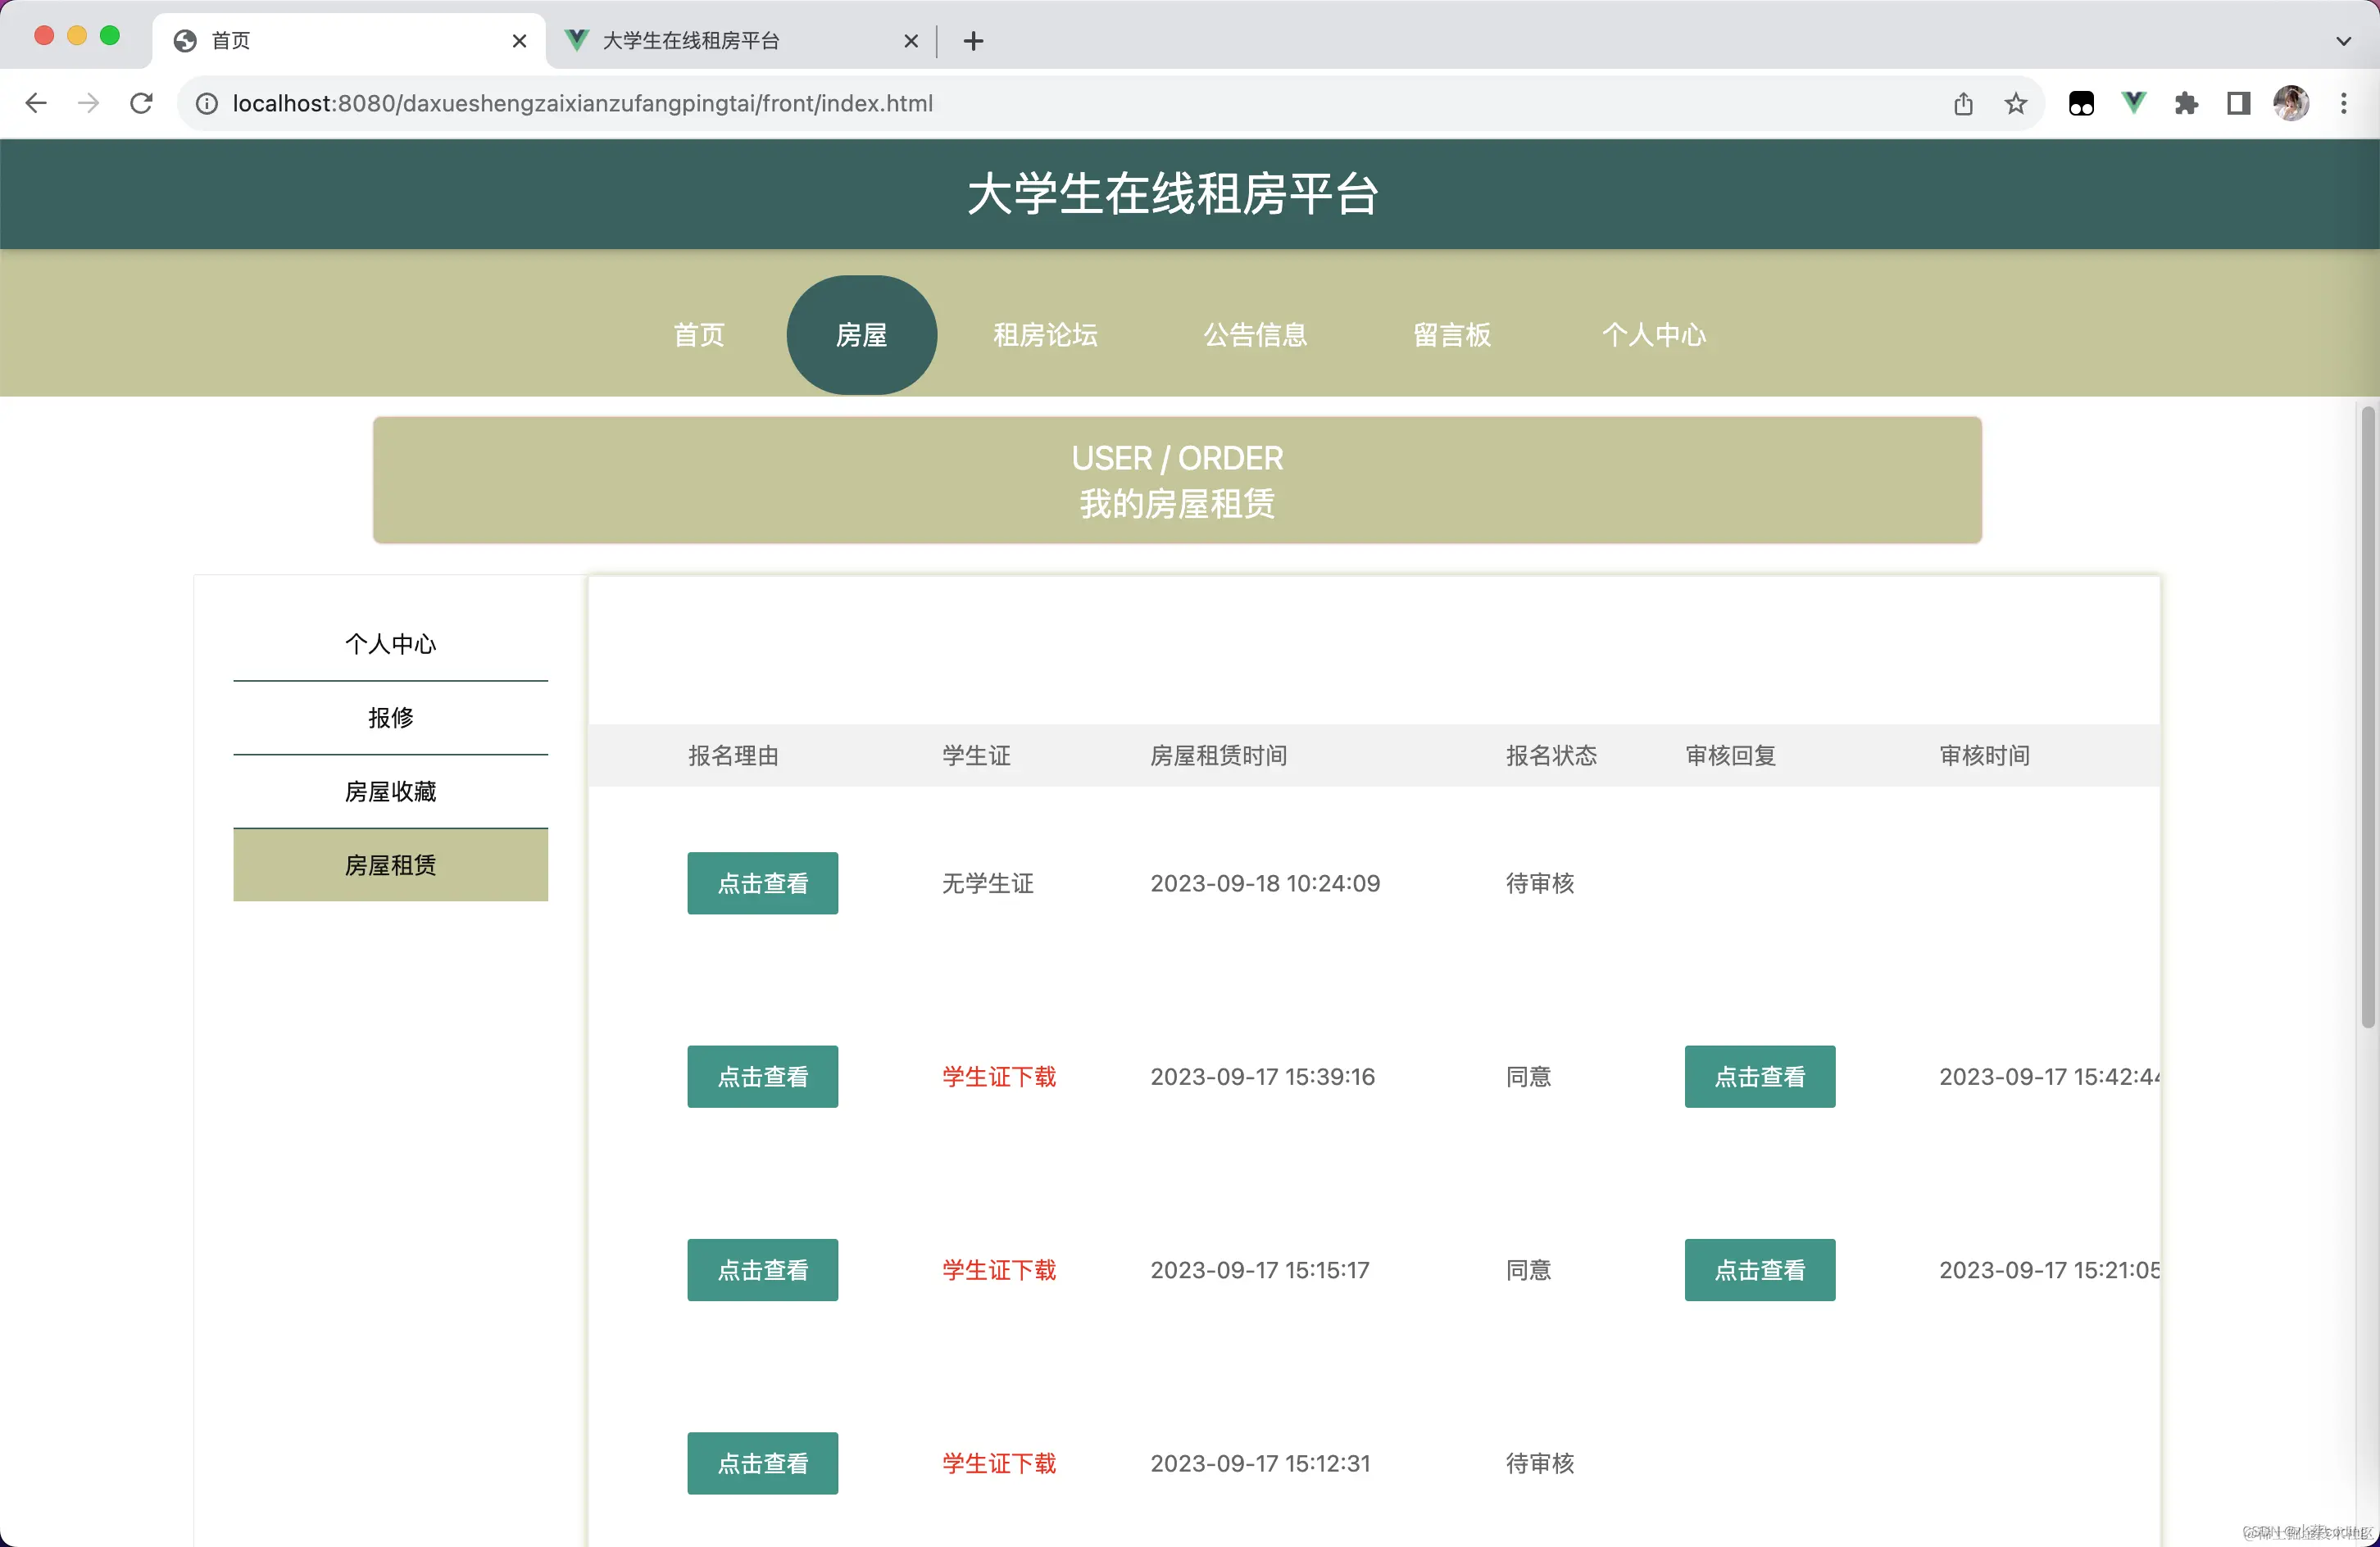Click the browser reload icon

point(141,103)
